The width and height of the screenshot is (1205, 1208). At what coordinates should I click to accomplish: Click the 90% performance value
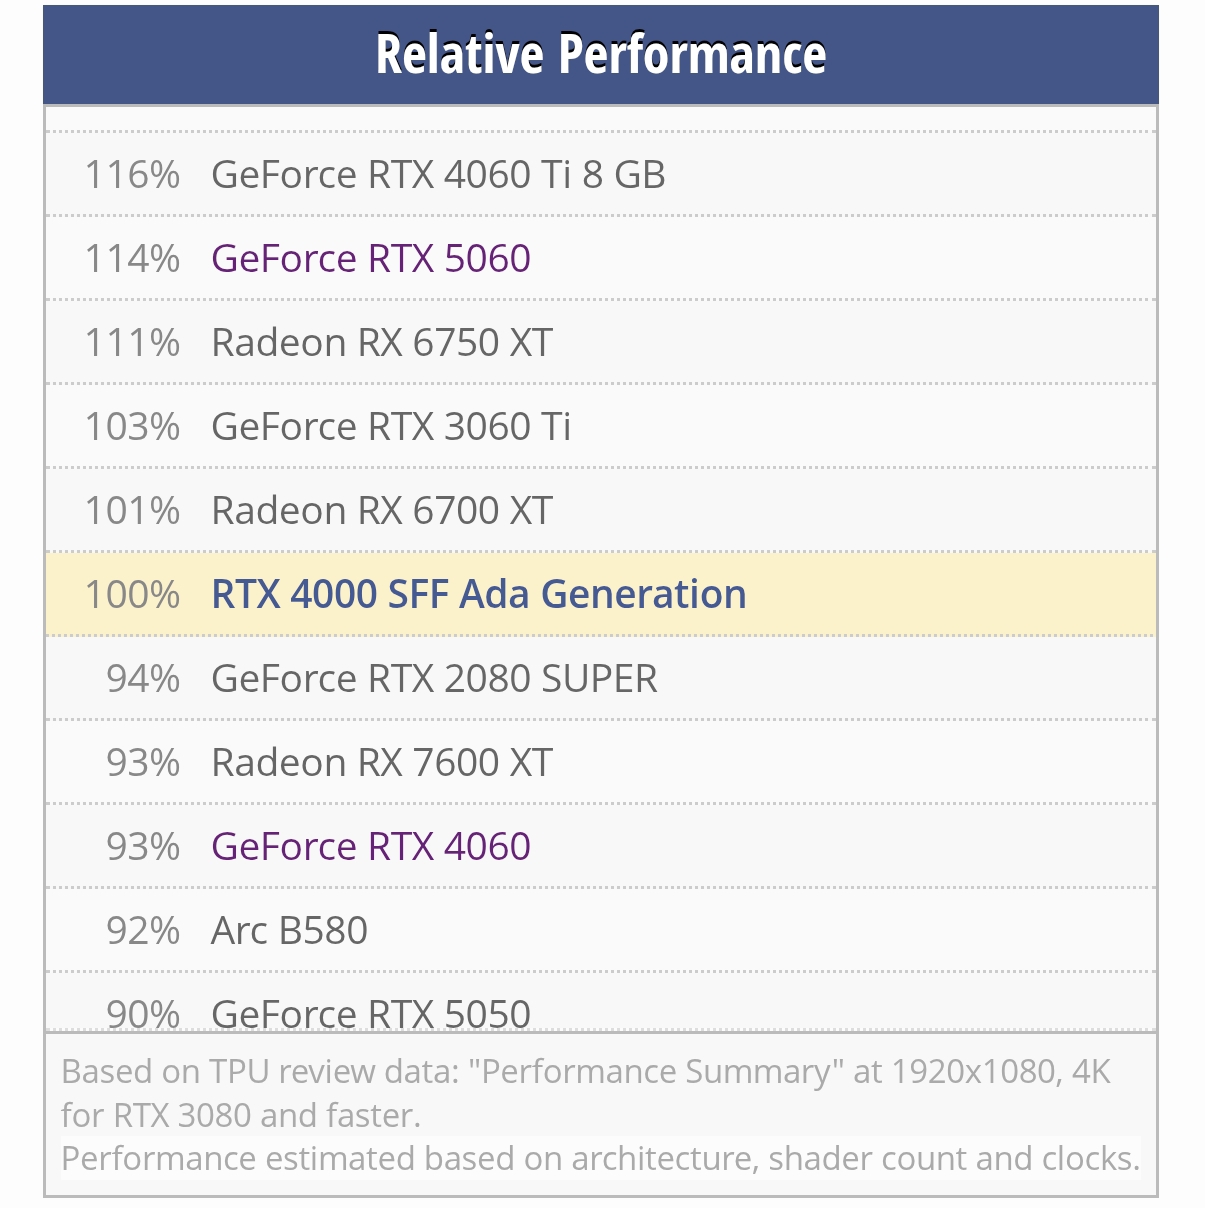point(143,1014)
